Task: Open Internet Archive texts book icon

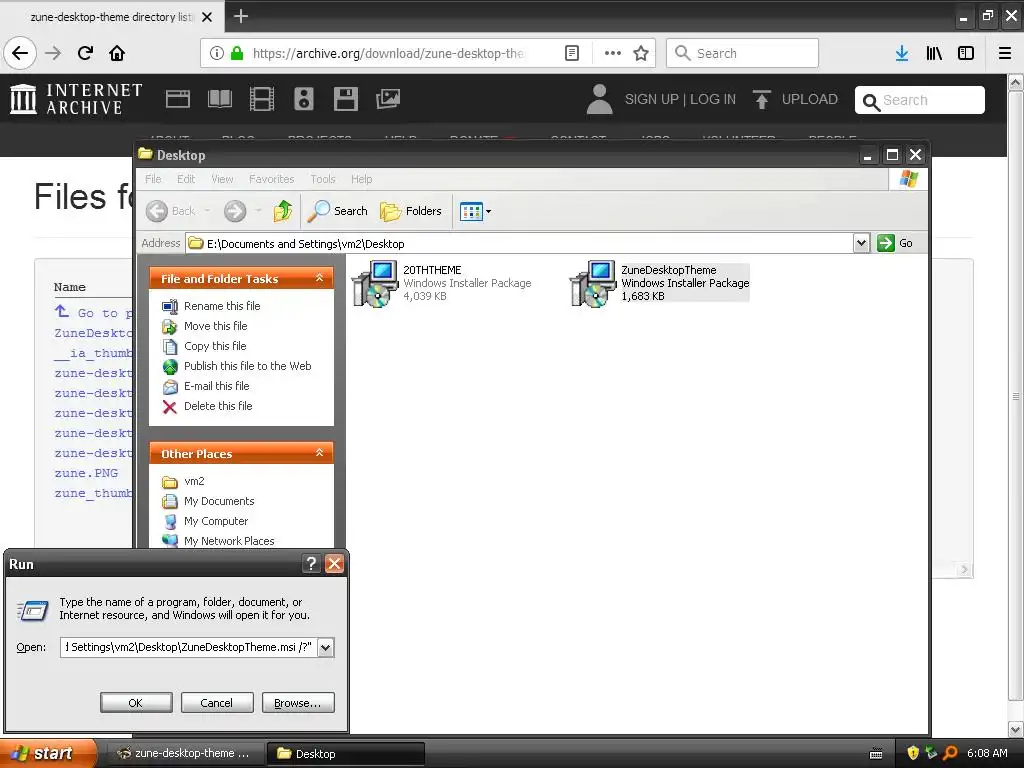Action: [219, 99]
